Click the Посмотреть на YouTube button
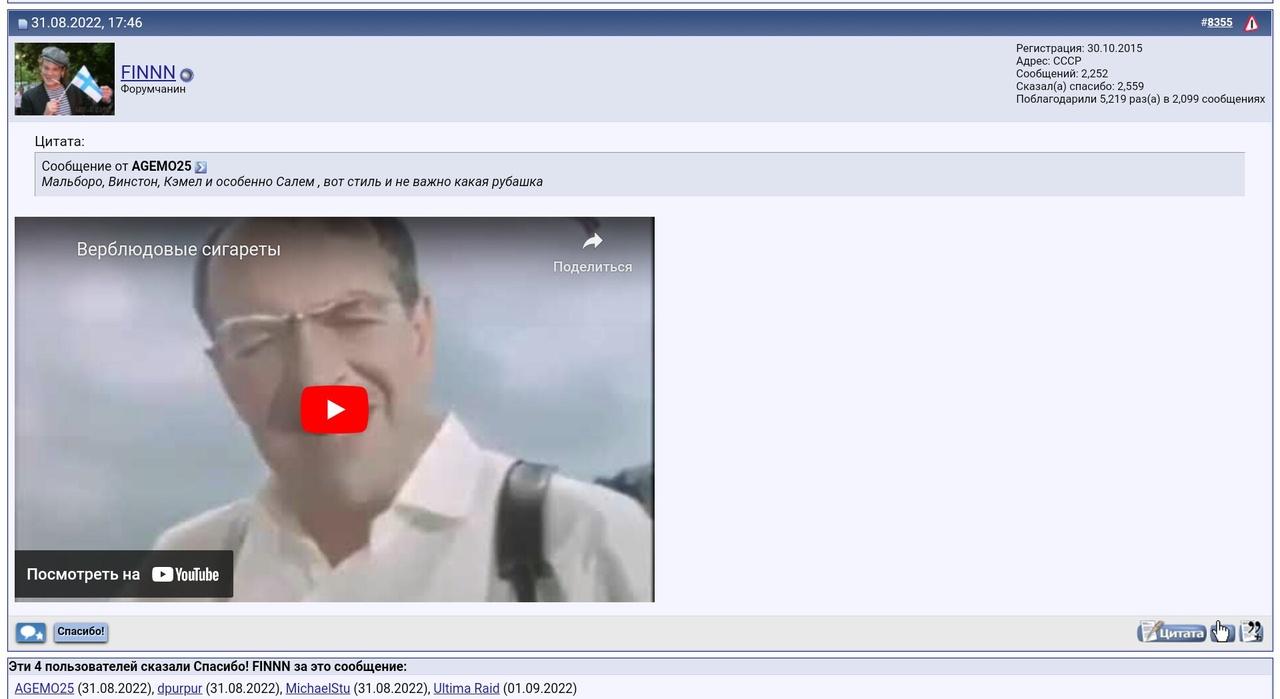This screenshot has height=699, width=1280. click(x=124, y=574)
